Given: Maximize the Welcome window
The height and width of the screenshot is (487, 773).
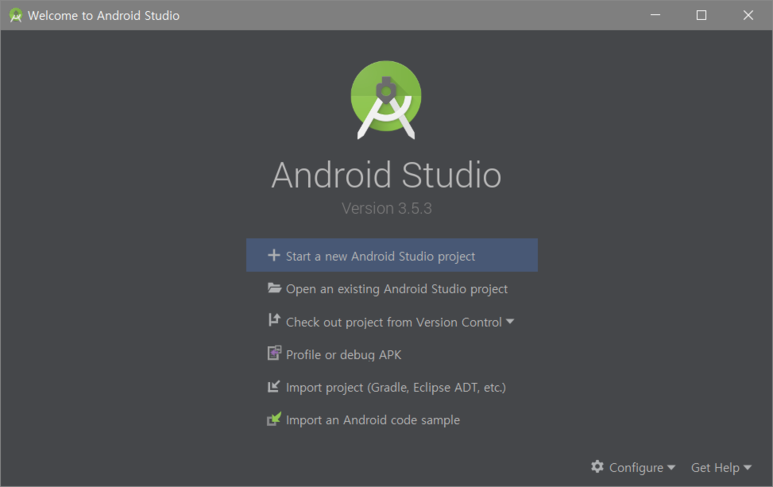Looking at the screenshot, I should pyautogui.click(x=701, y=15).
